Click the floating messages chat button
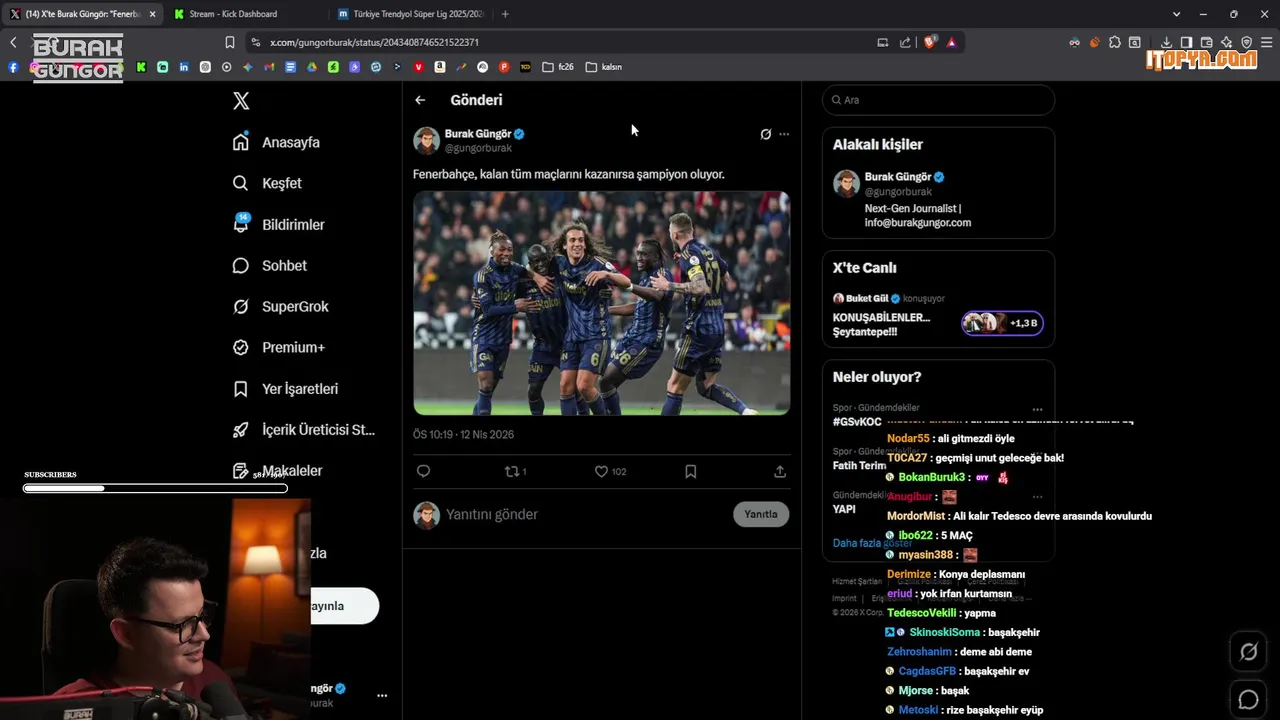Viewport: 1280px width, 720px height. [1248, 699]
